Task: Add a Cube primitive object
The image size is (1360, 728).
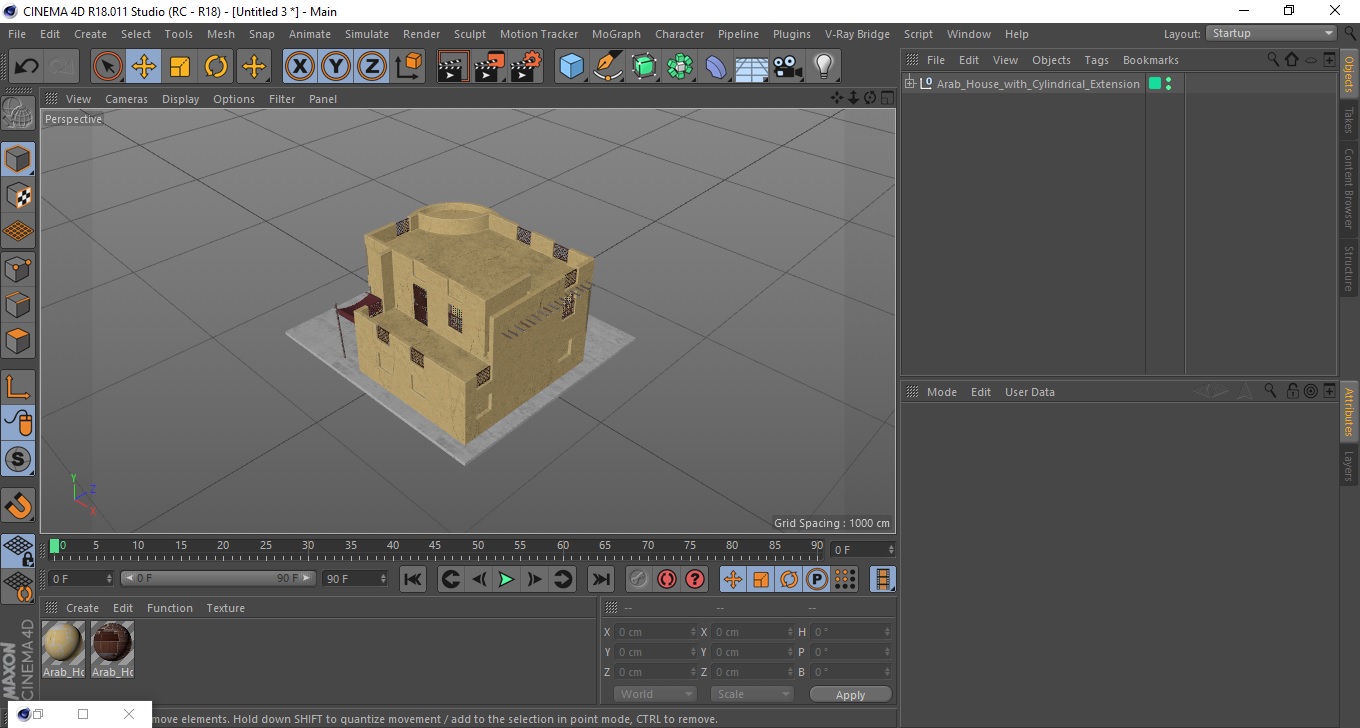Action: (x=571, y=67)
